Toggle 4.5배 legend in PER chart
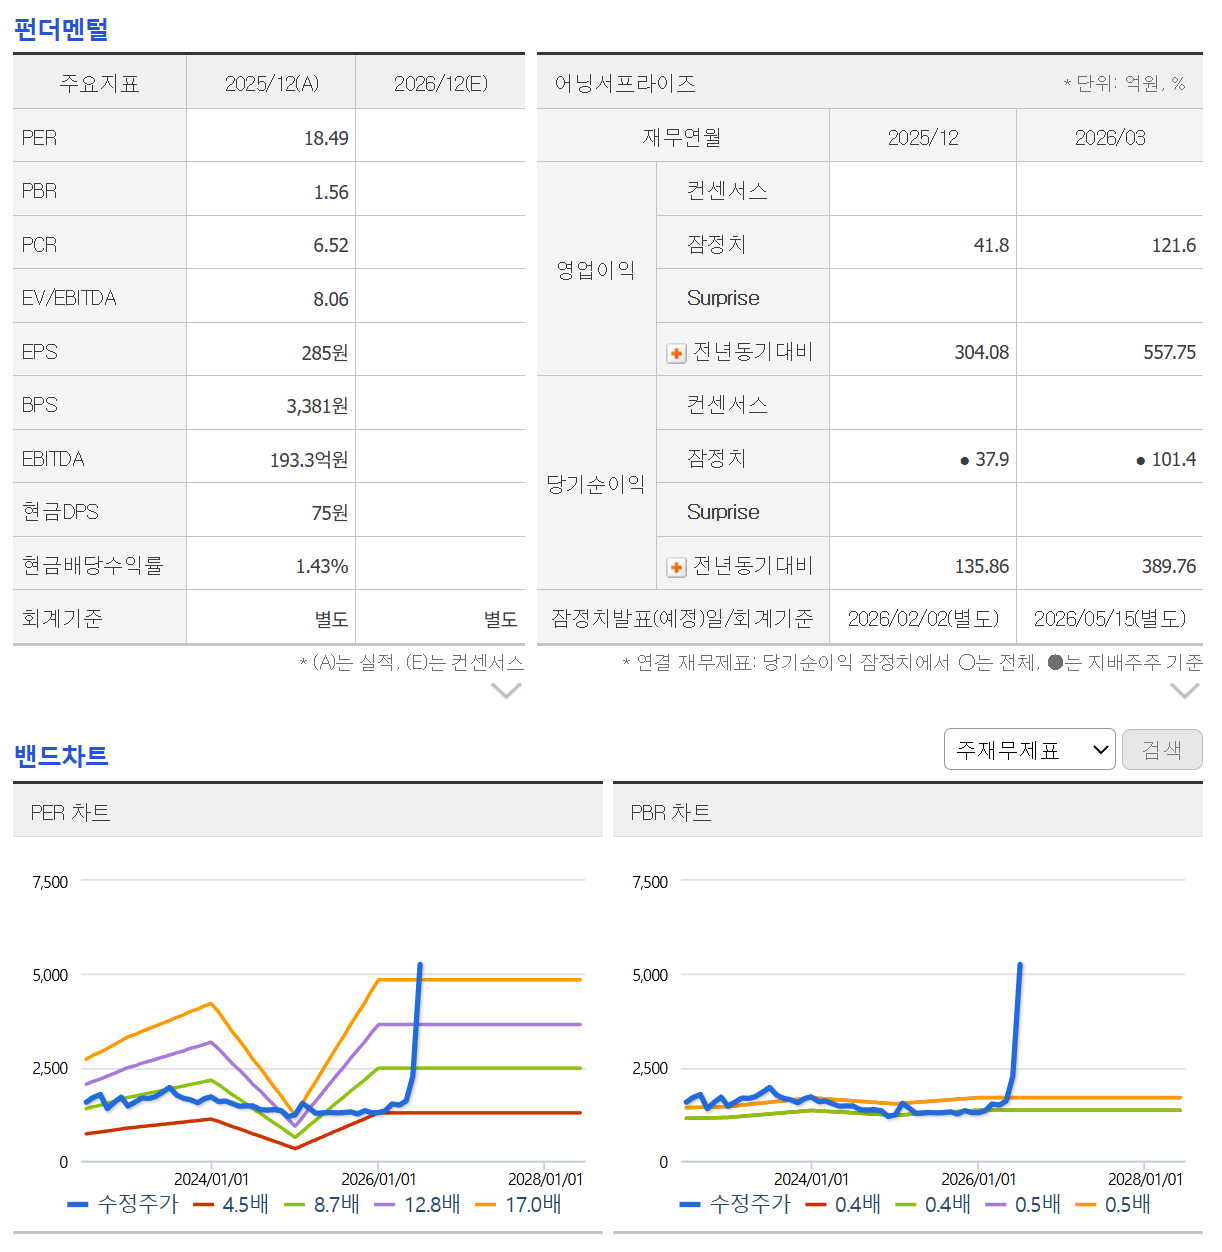Image resolution: width=1222 pixels, height=1252 pixels. click(x=231, y=1204)
